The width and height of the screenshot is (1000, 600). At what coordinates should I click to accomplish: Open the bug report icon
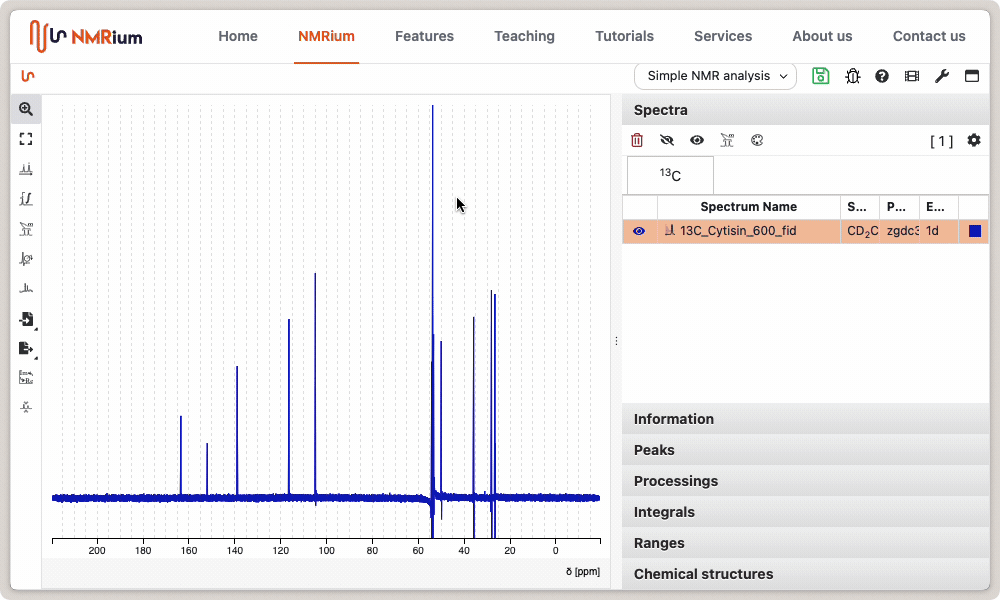click(x=852, y=76)
